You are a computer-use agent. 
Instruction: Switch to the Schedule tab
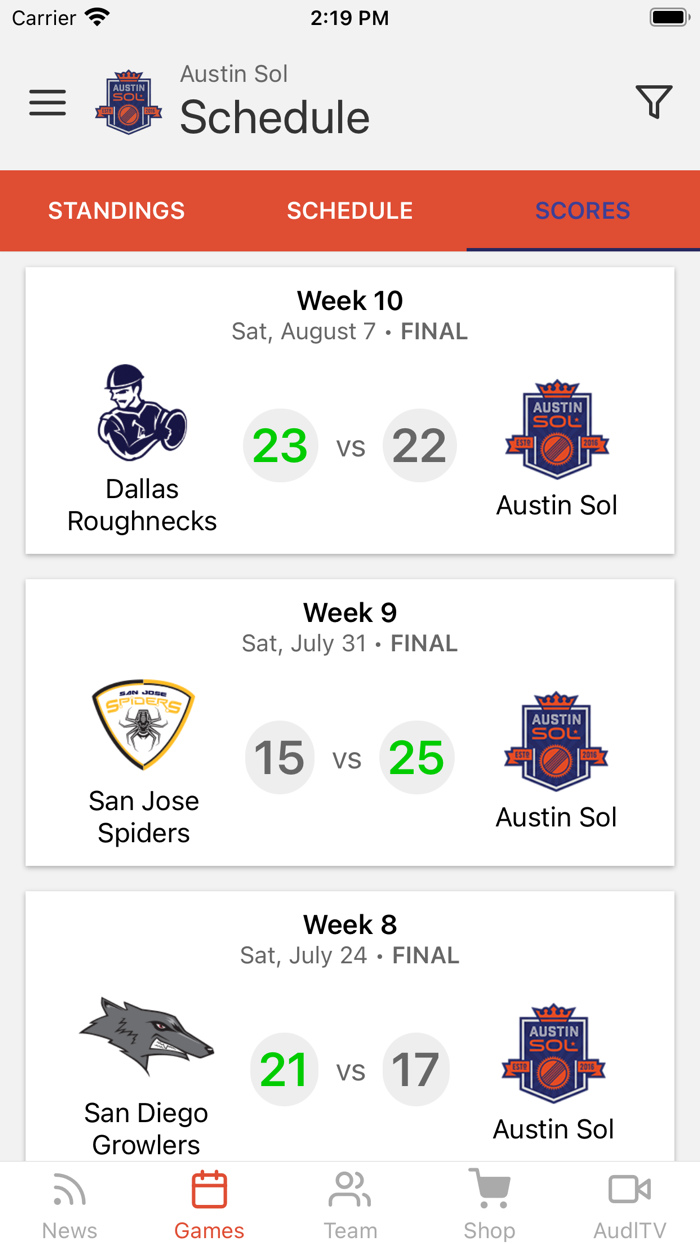[350, 211]
